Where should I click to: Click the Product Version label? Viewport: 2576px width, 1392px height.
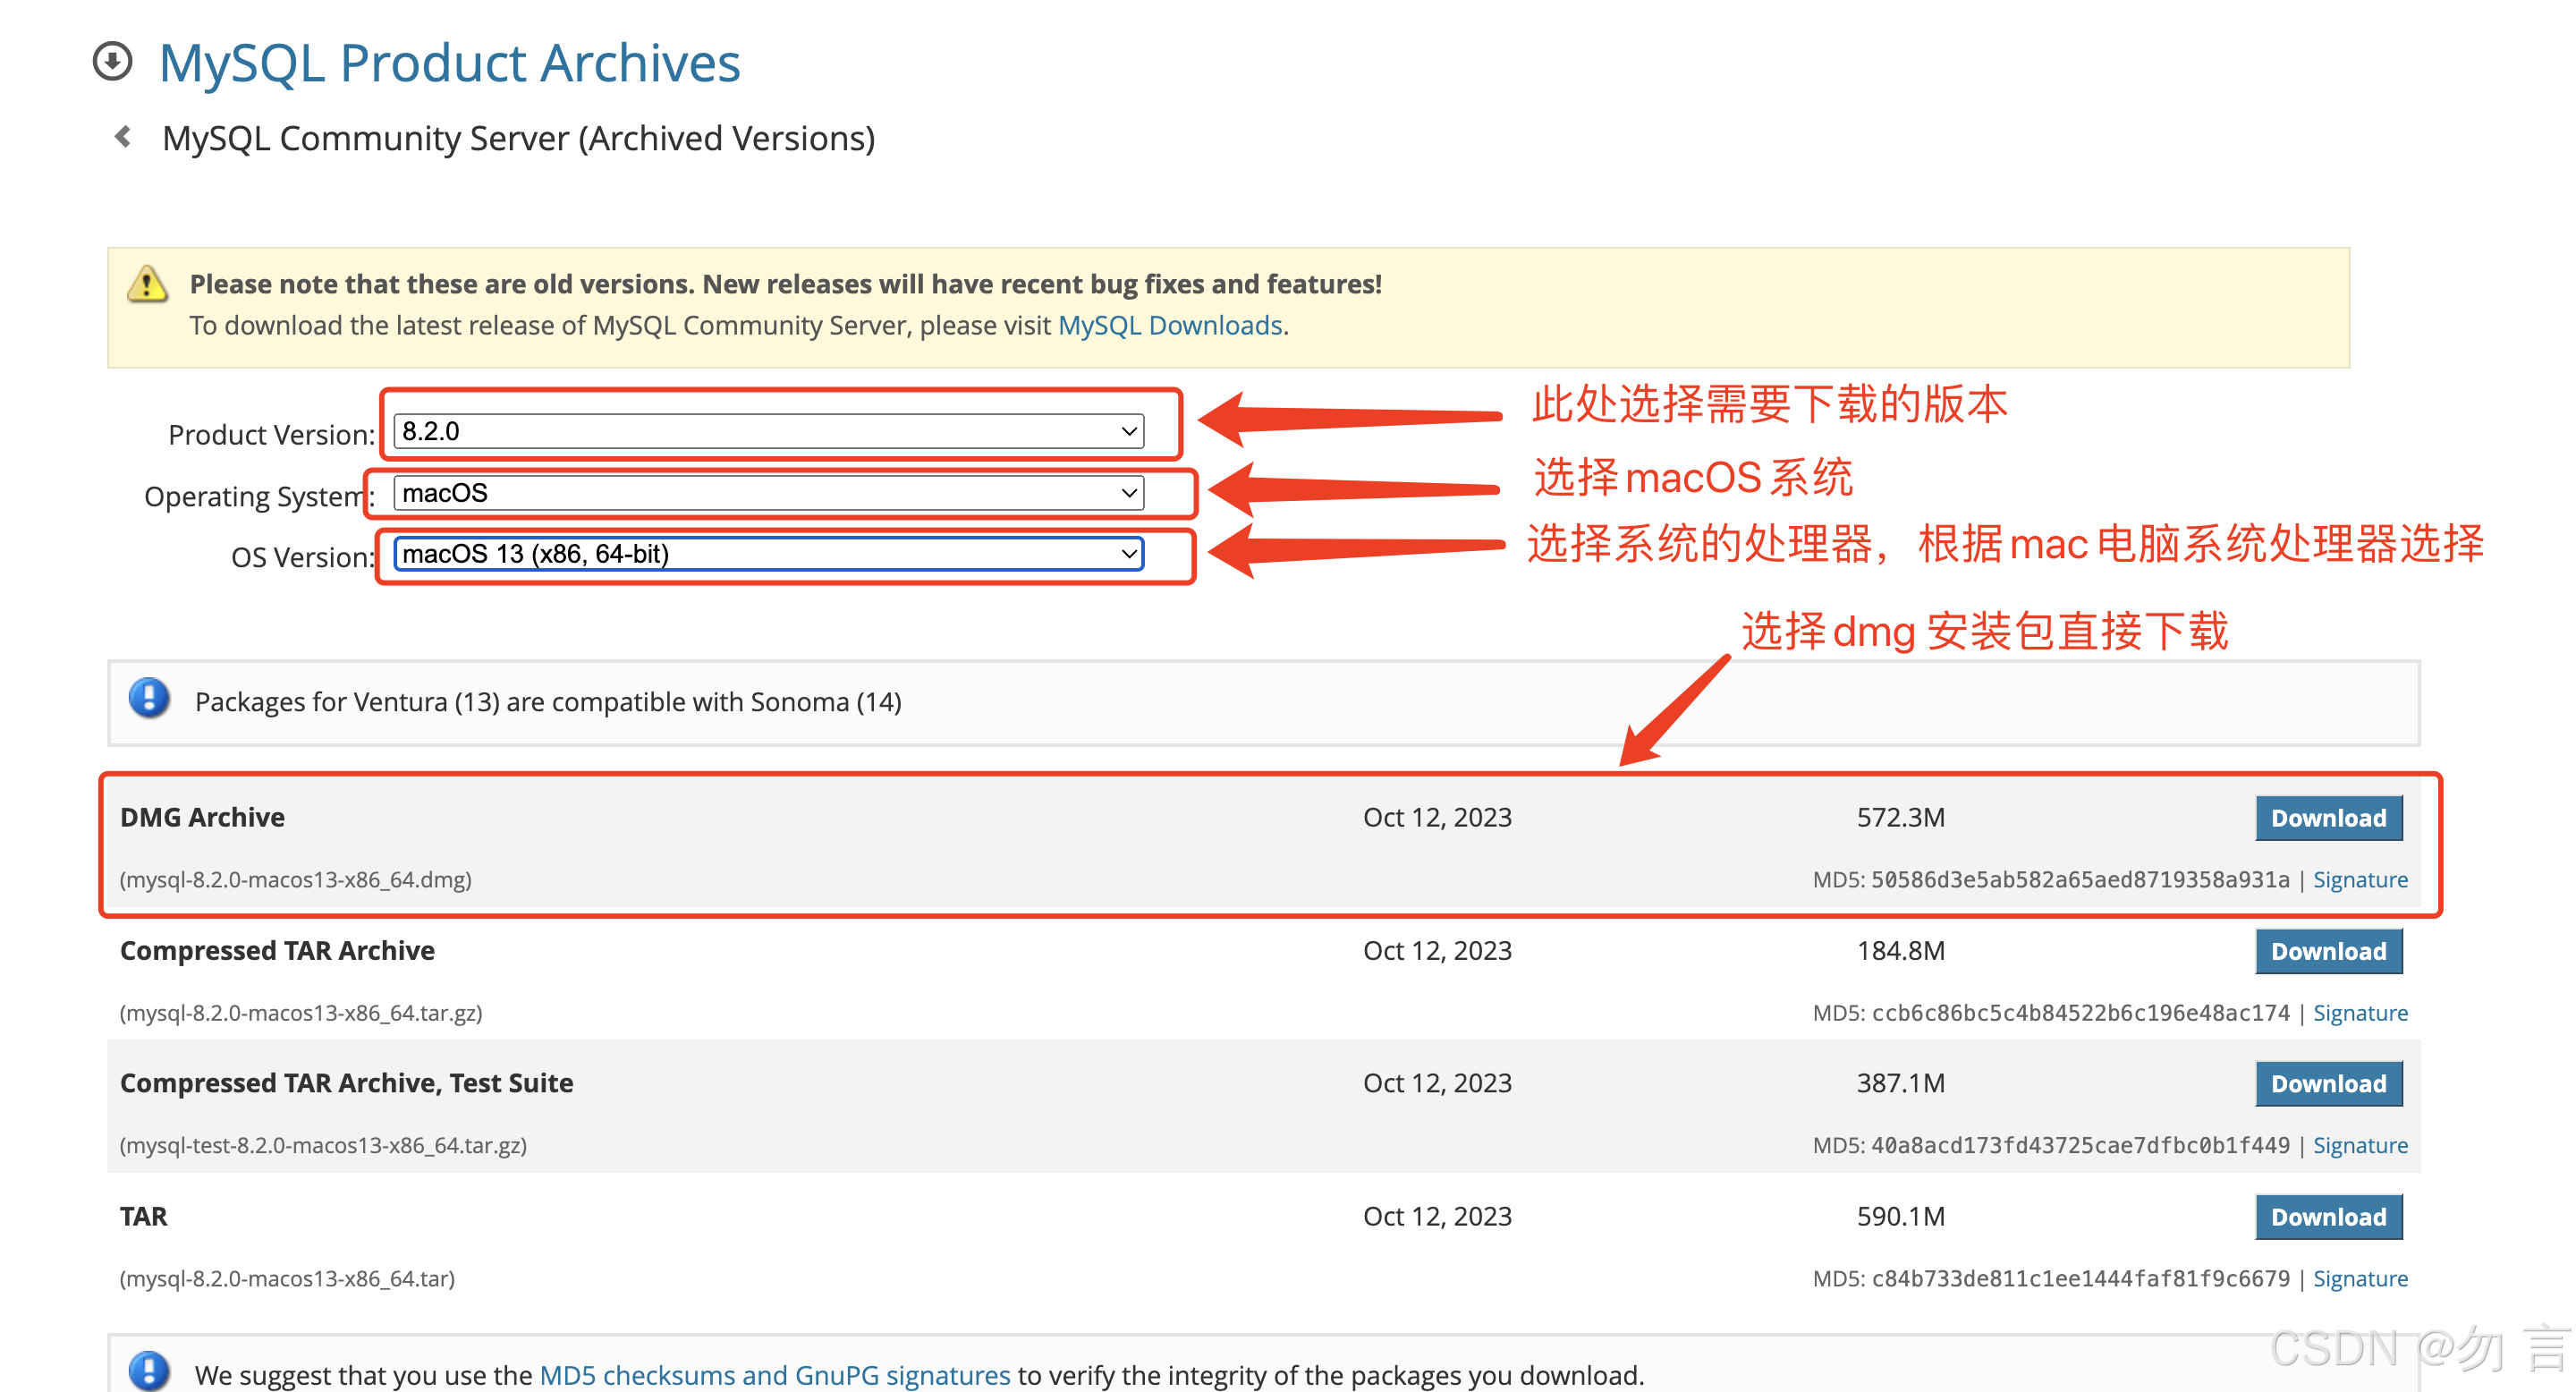[271, 435]
